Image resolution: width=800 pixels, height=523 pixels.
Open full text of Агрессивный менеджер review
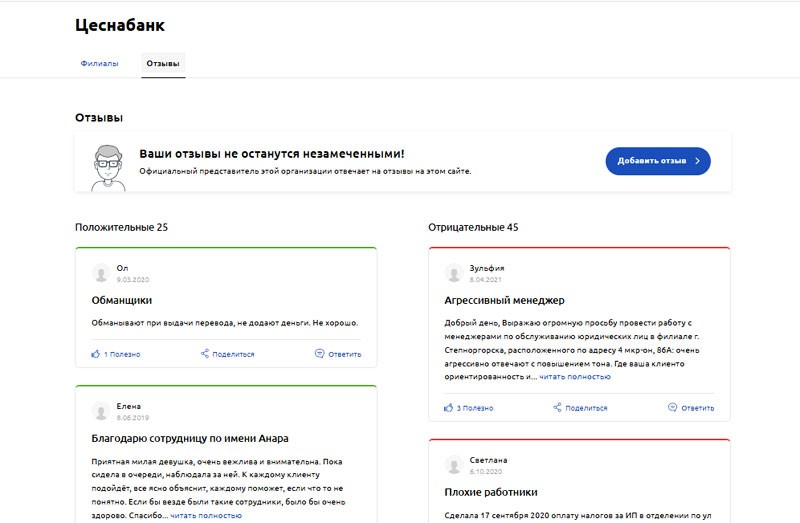coord(574,377)
